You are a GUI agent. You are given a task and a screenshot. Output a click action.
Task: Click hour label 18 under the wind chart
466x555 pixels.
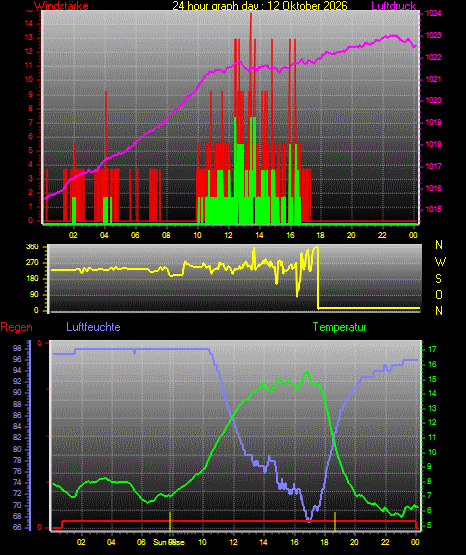[320, 235]
